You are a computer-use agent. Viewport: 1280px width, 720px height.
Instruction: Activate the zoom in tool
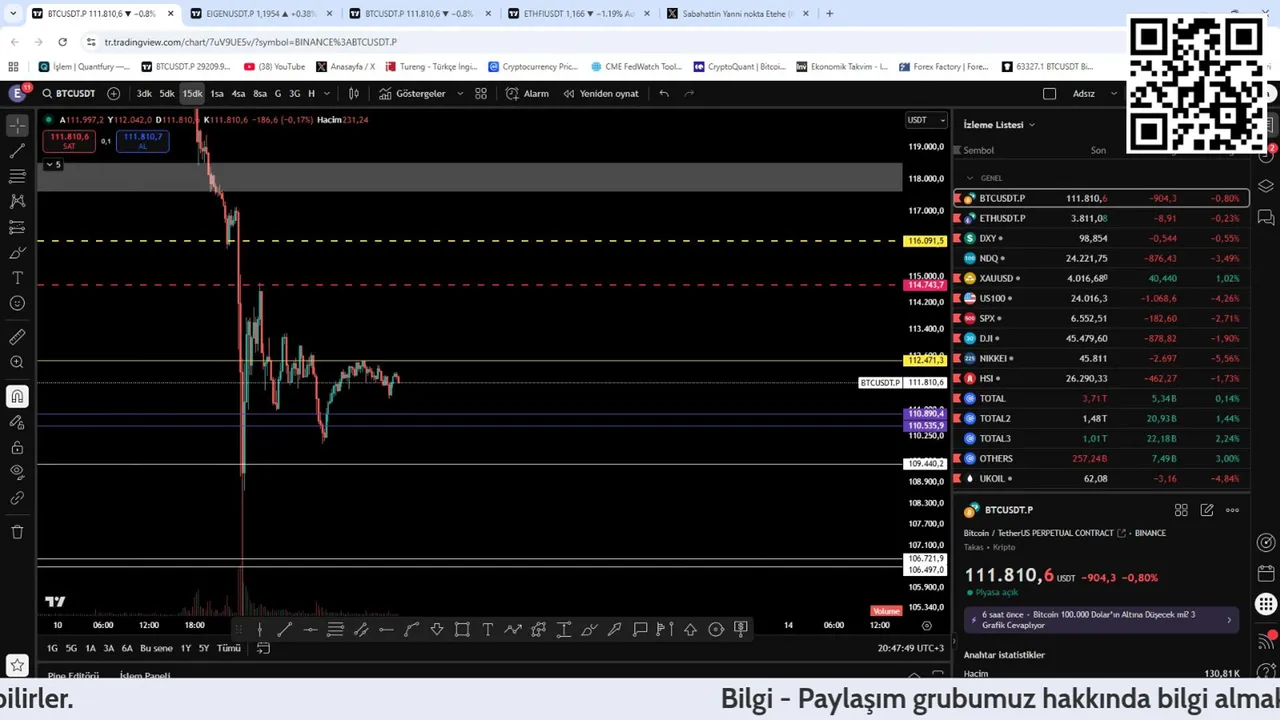click(x=17, y=362)
